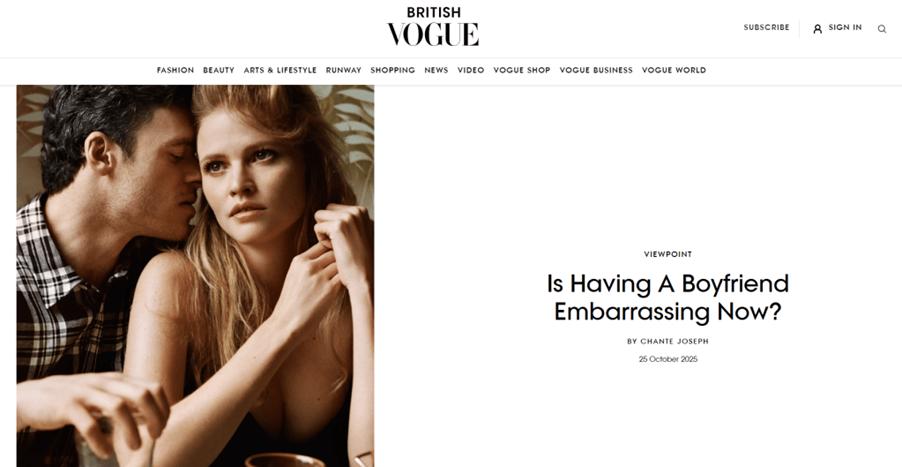Open the boyfriend embarrassing article headline

(x=668, y=298)
